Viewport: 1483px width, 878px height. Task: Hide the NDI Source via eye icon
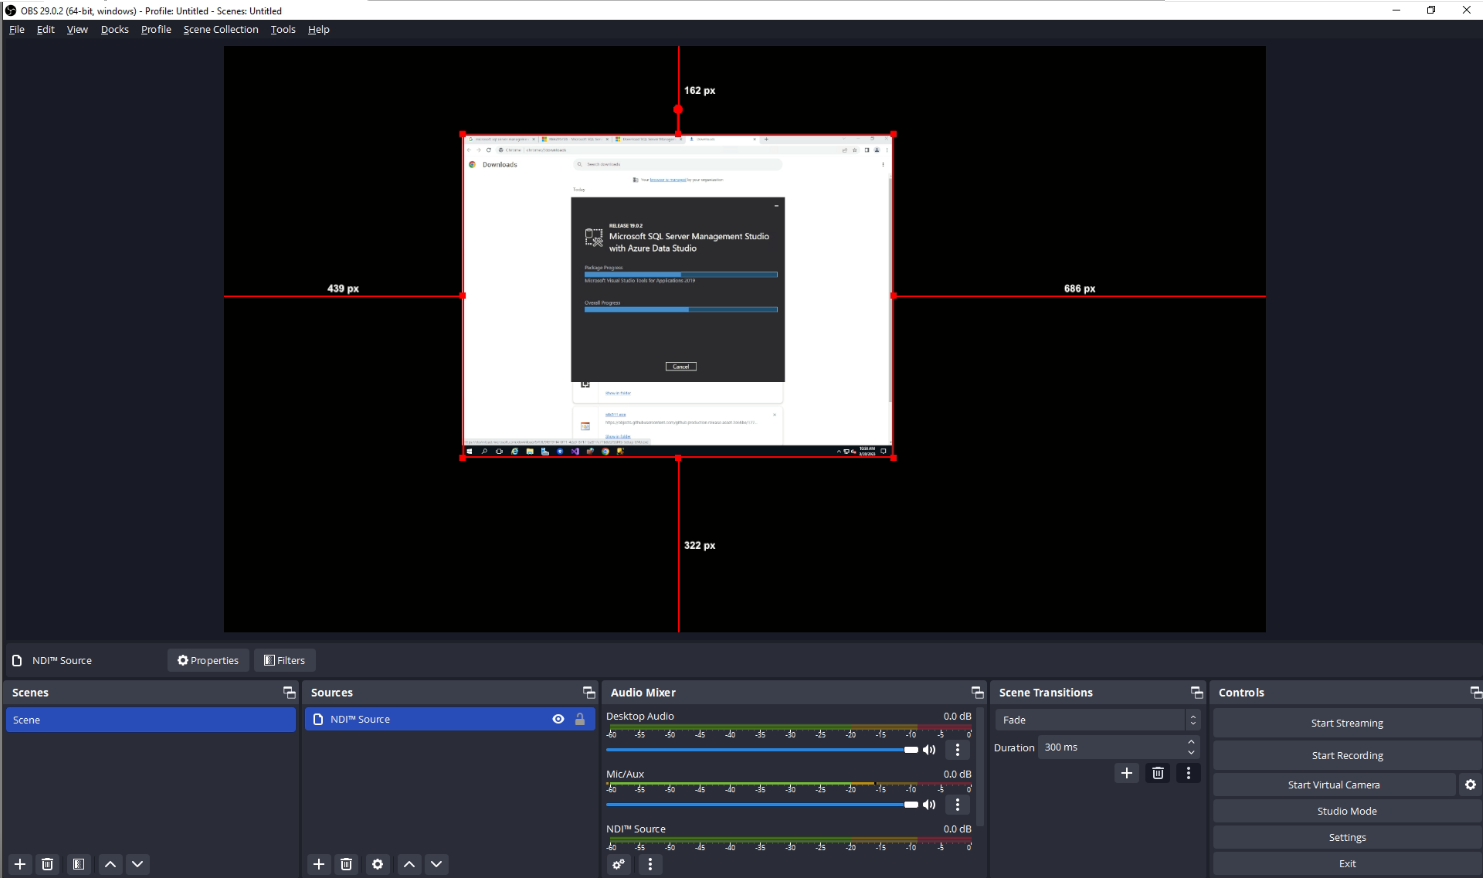point(558,719)
